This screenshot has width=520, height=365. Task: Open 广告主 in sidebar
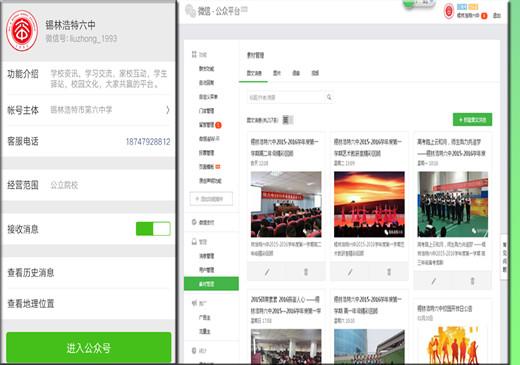[205, 318]
